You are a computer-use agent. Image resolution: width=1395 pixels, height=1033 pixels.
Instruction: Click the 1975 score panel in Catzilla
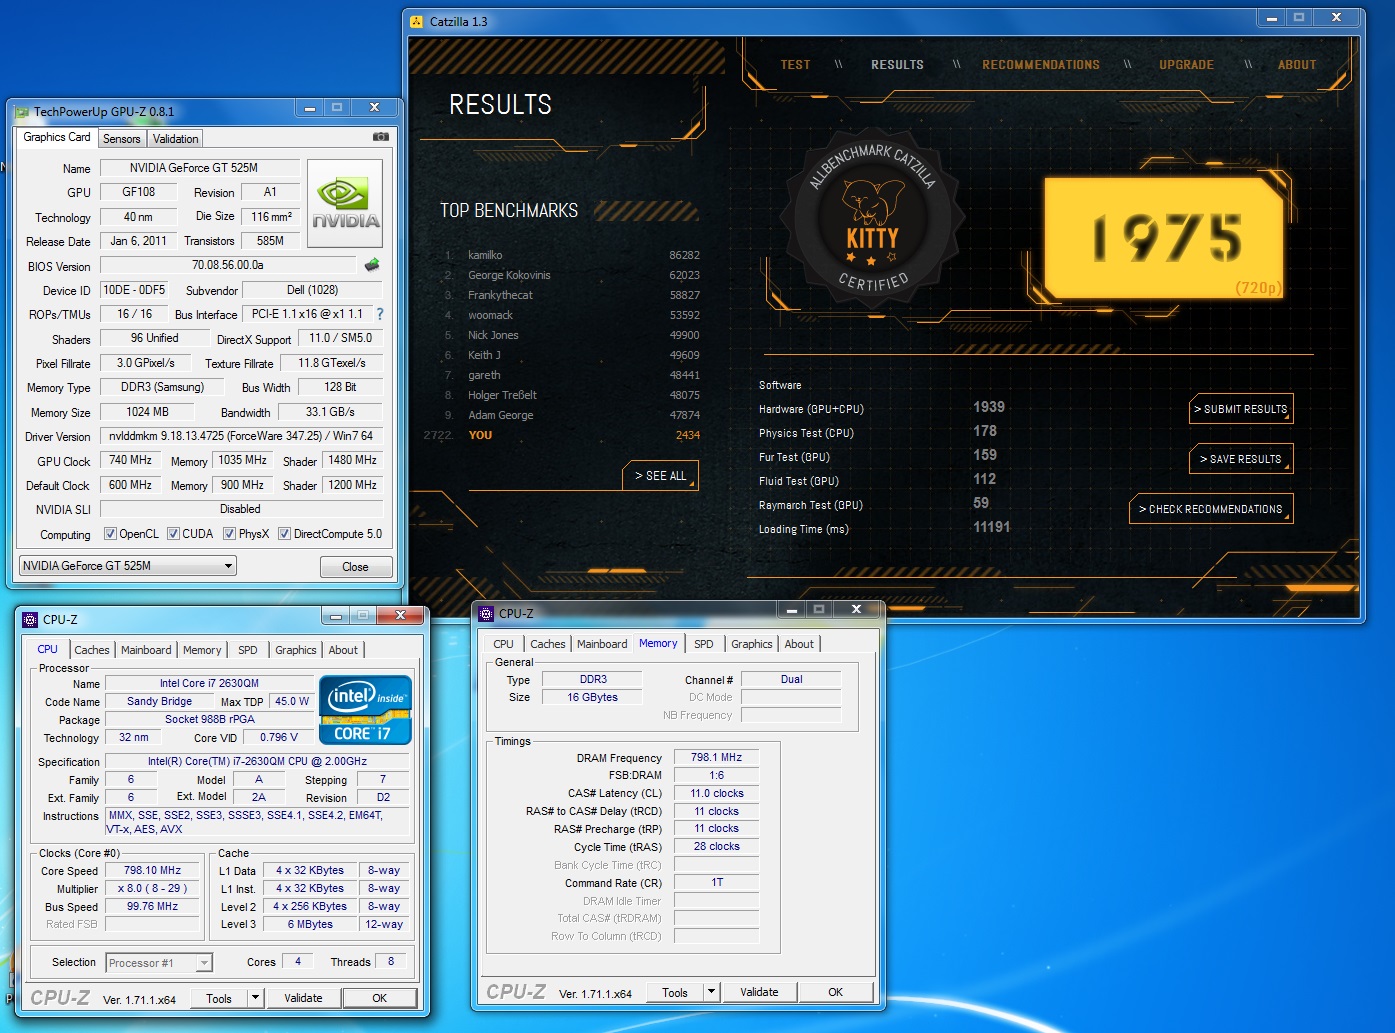coord(1163,239)
